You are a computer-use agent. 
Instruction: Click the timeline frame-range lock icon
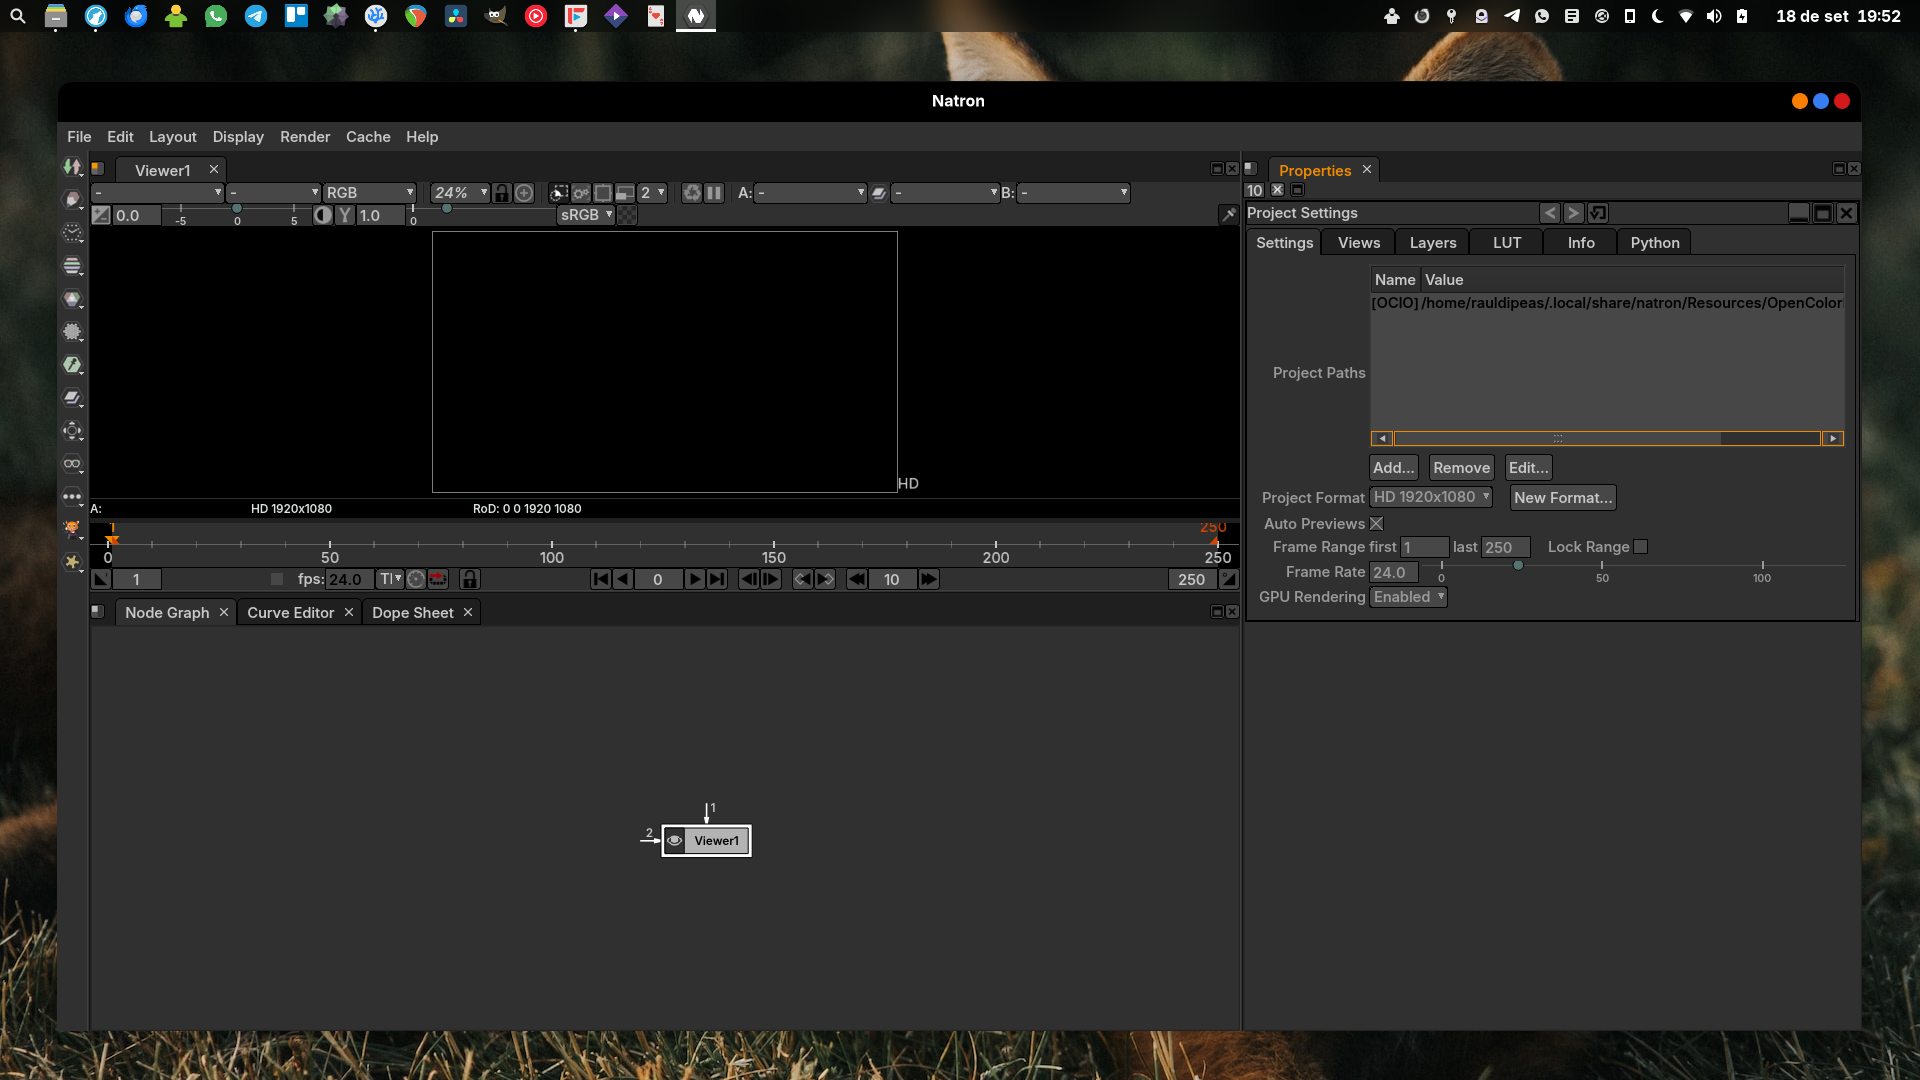(470, 579)
